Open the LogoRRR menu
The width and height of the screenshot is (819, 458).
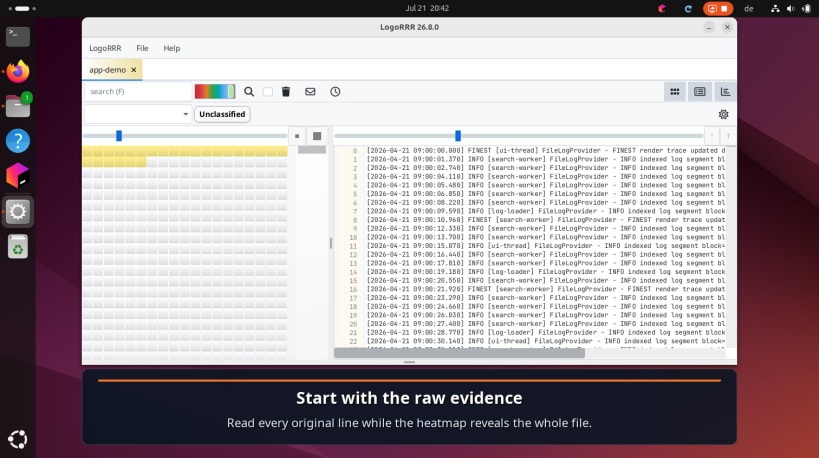point(105,48)
